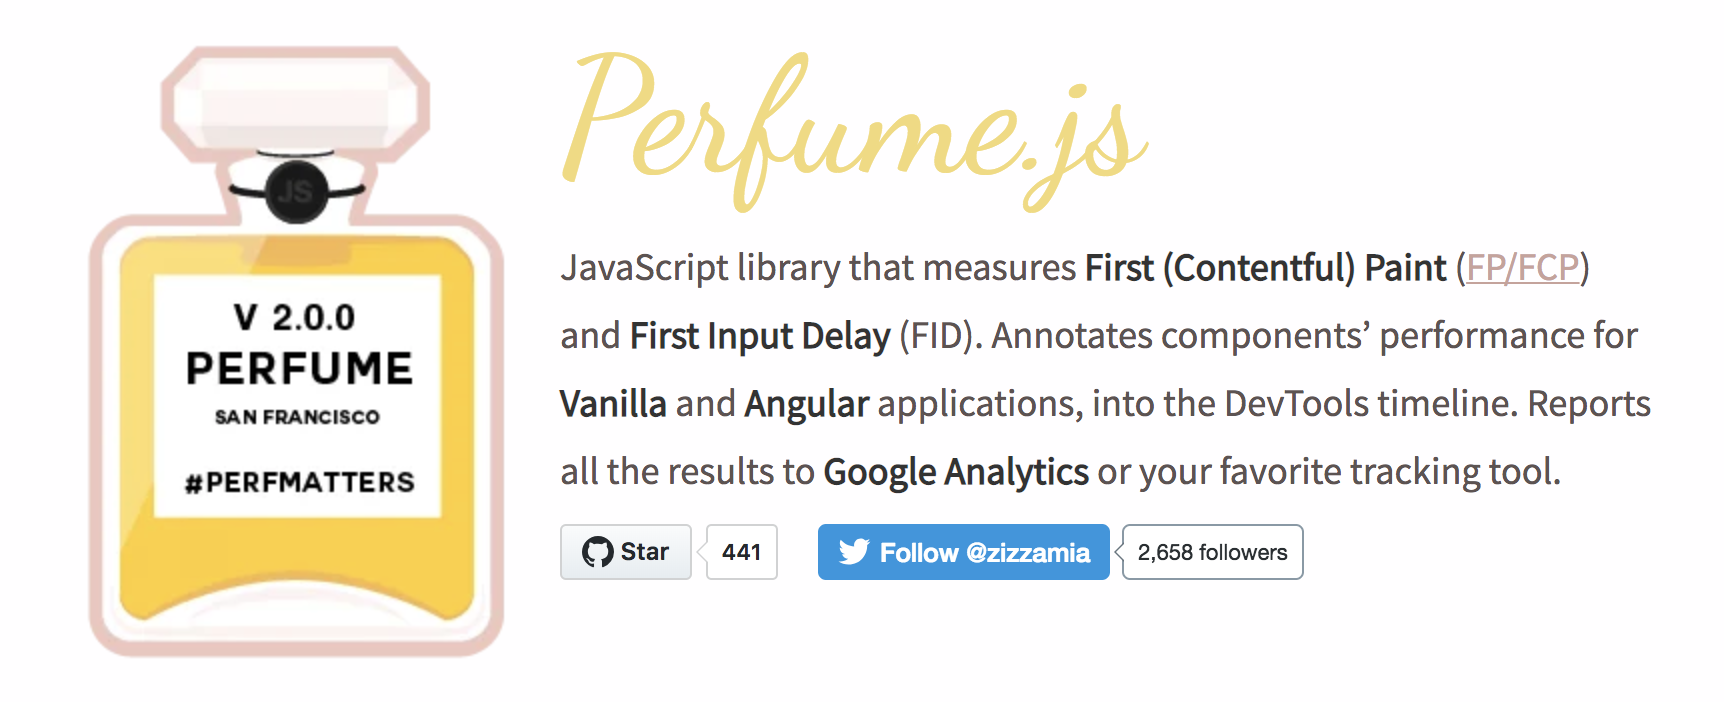Open the 441 stargazers count
Screen dimensions: 1724x702
(742, 552)
